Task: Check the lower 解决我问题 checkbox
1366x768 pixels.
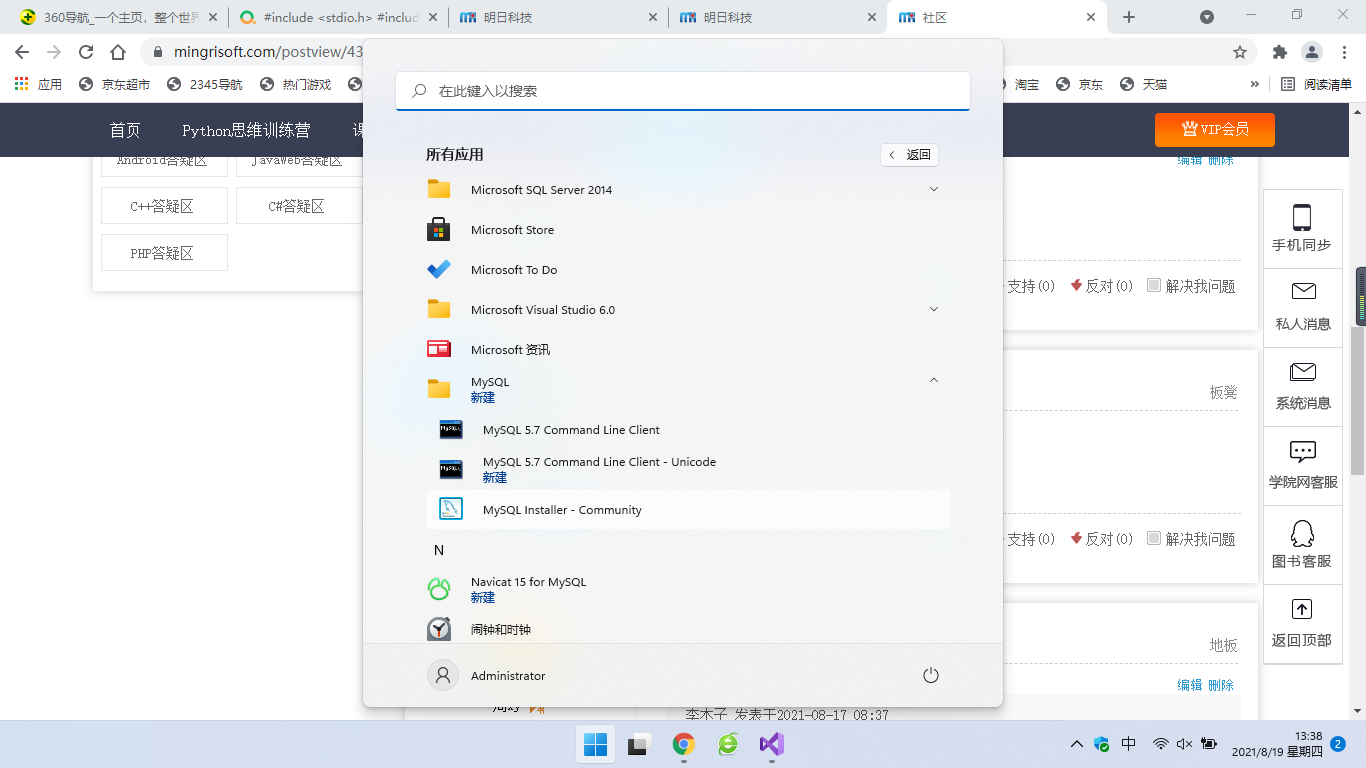Action: click(1154, 538)
